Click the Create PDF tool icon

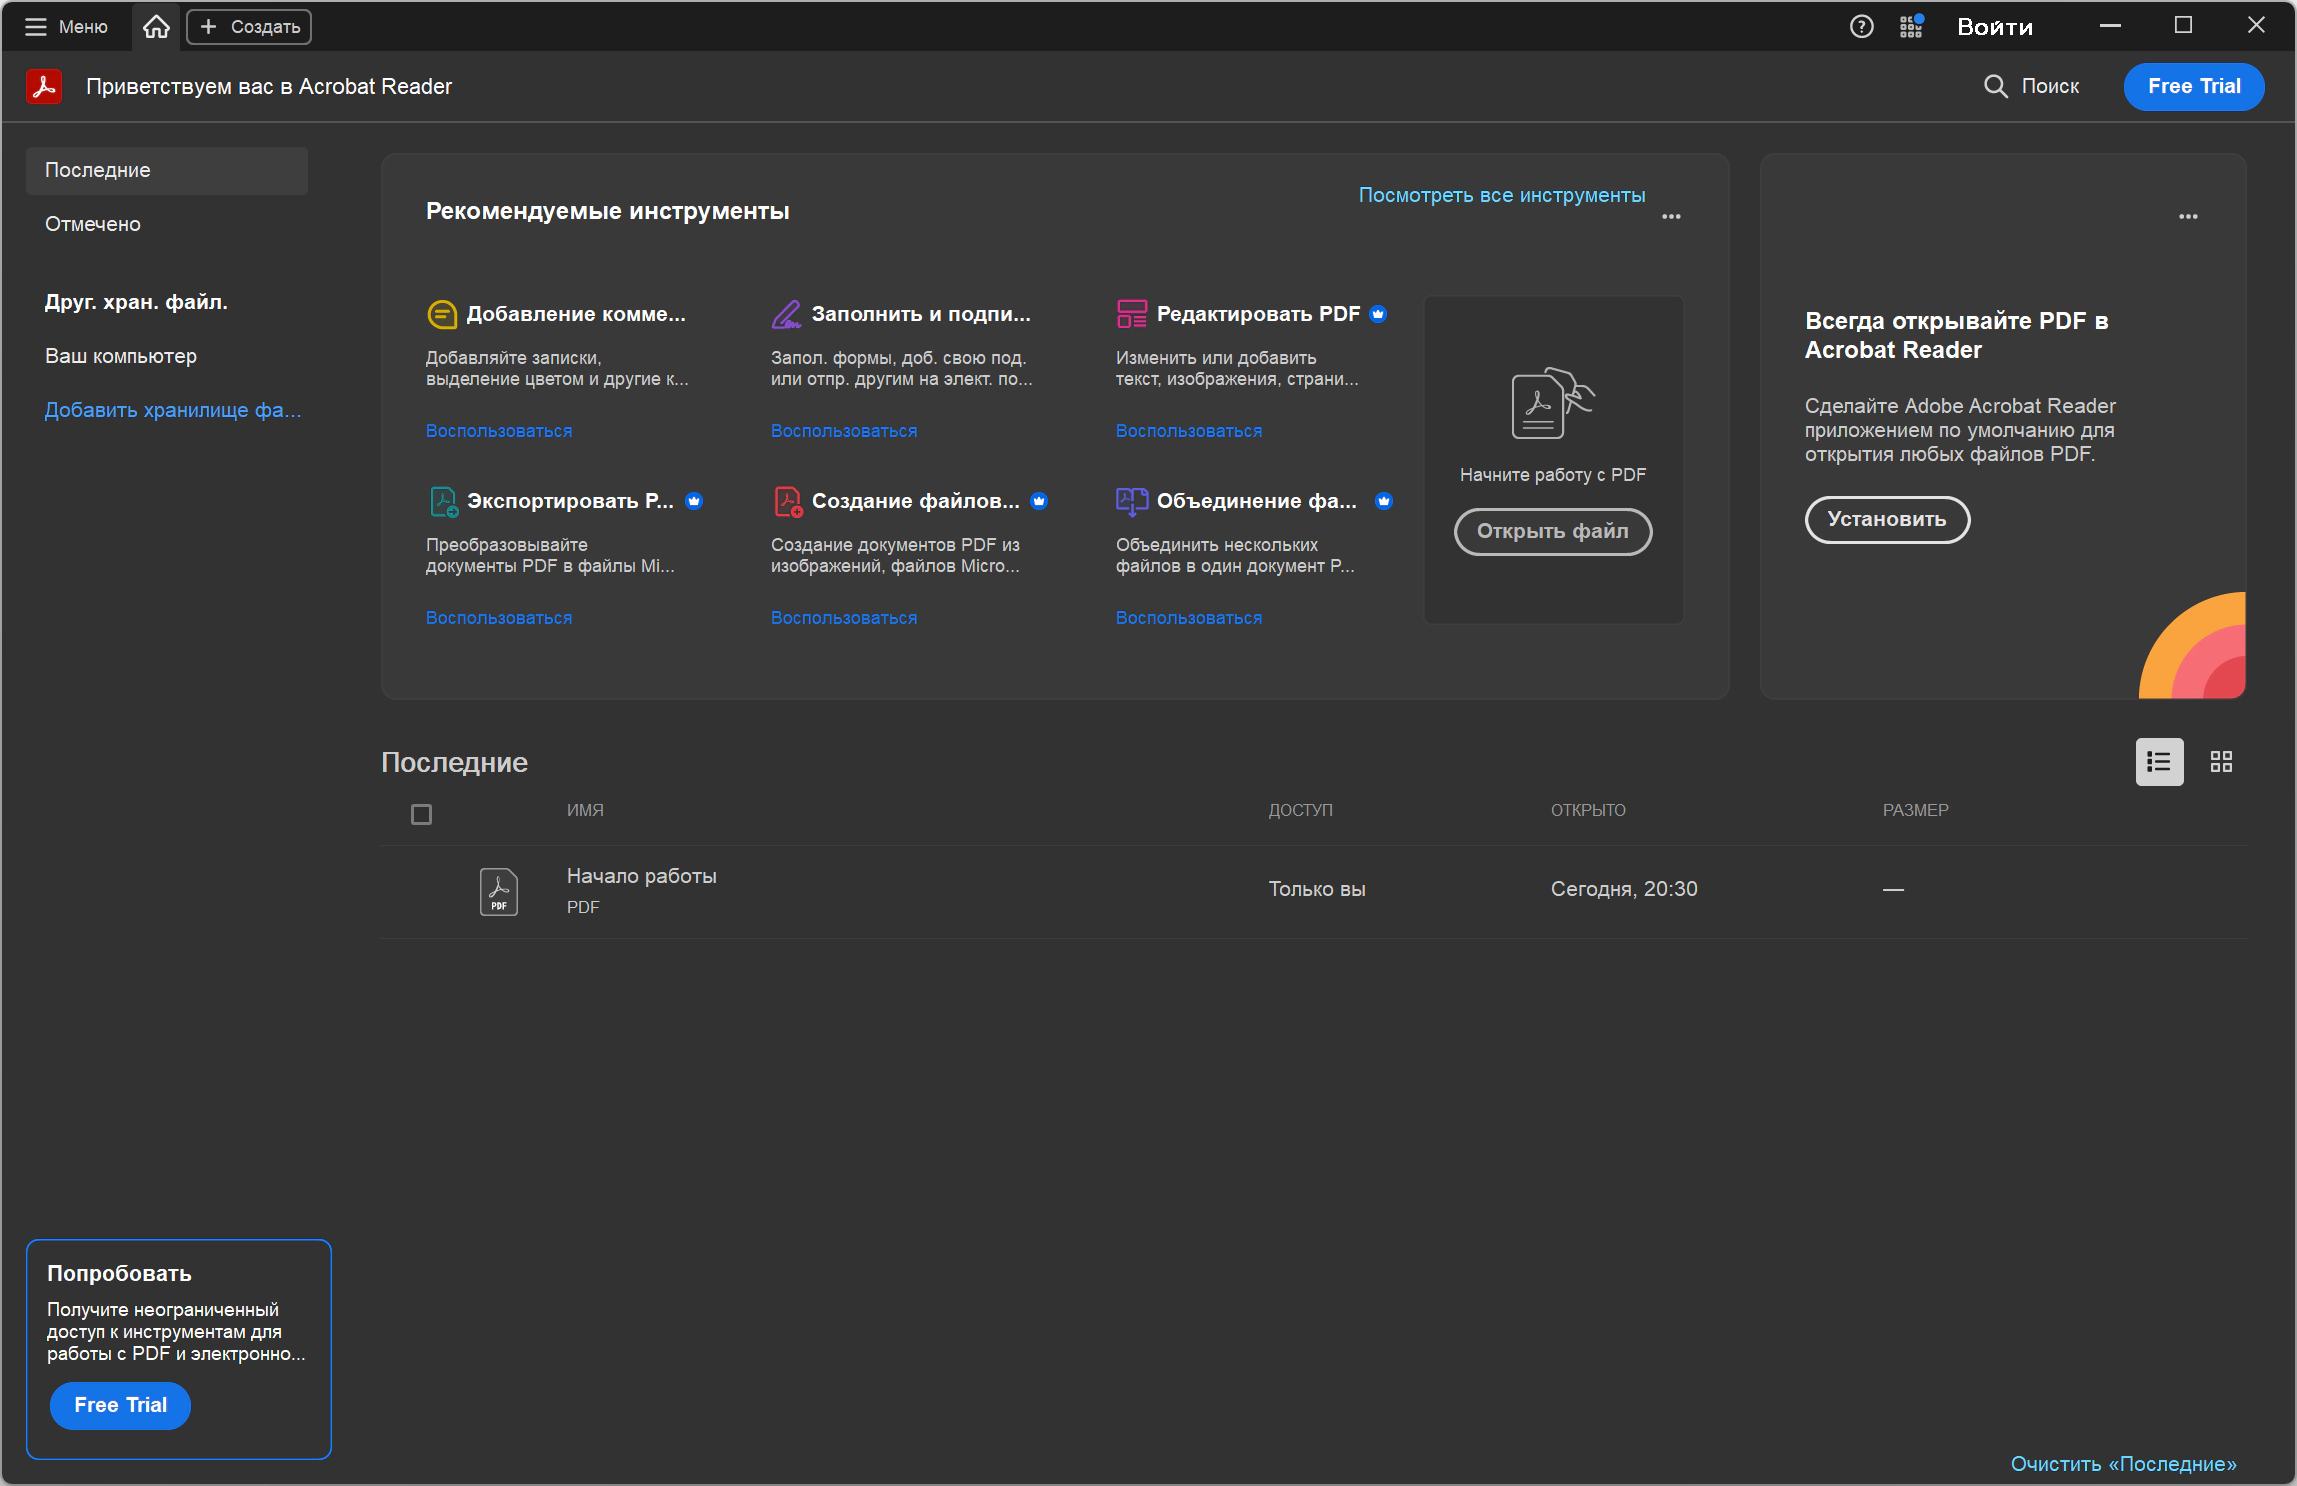point(788,501)
